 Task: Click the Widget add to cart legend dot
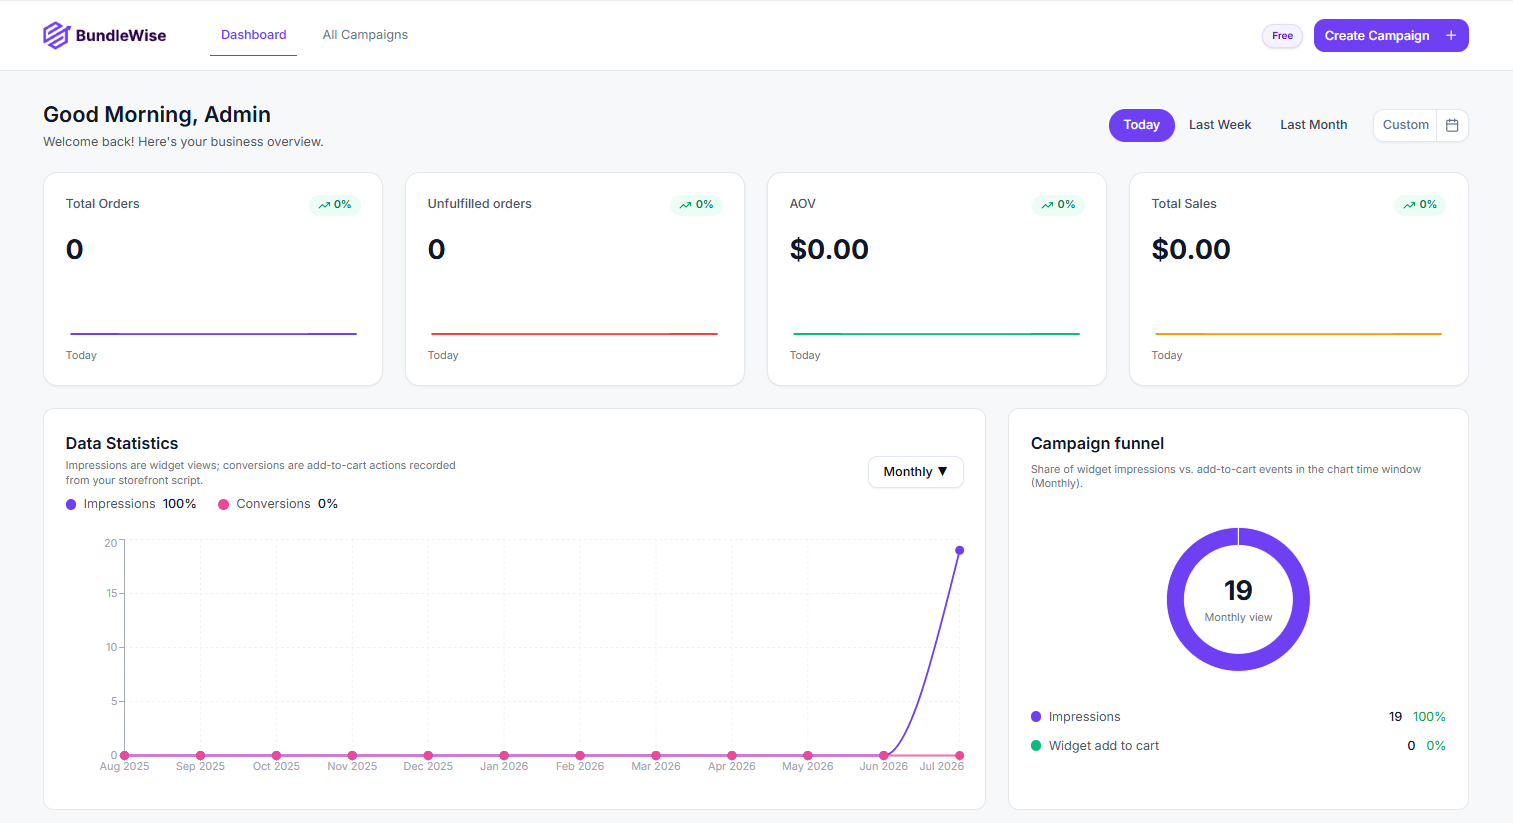[1036, 746]
